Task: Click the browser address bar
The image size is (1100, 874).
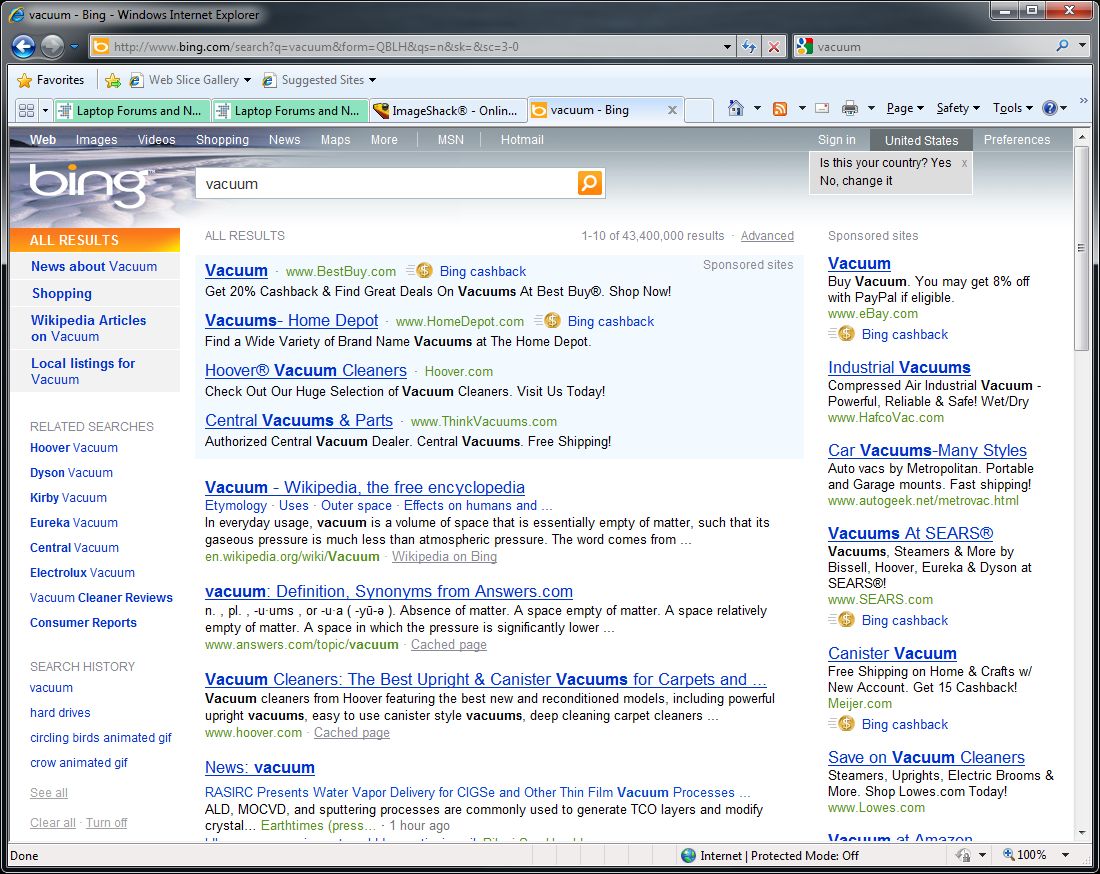Action: coord(415,47)
